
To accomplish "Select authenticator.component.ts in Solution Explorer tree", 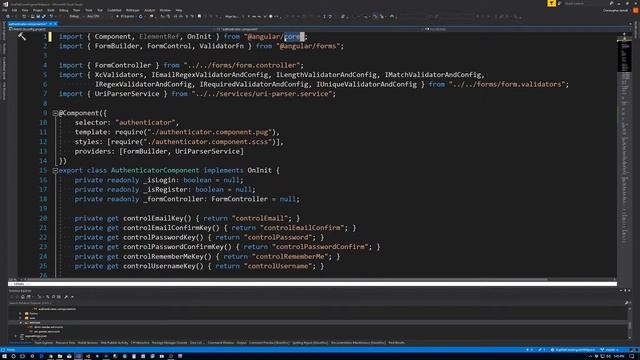I will coord(57,309).
